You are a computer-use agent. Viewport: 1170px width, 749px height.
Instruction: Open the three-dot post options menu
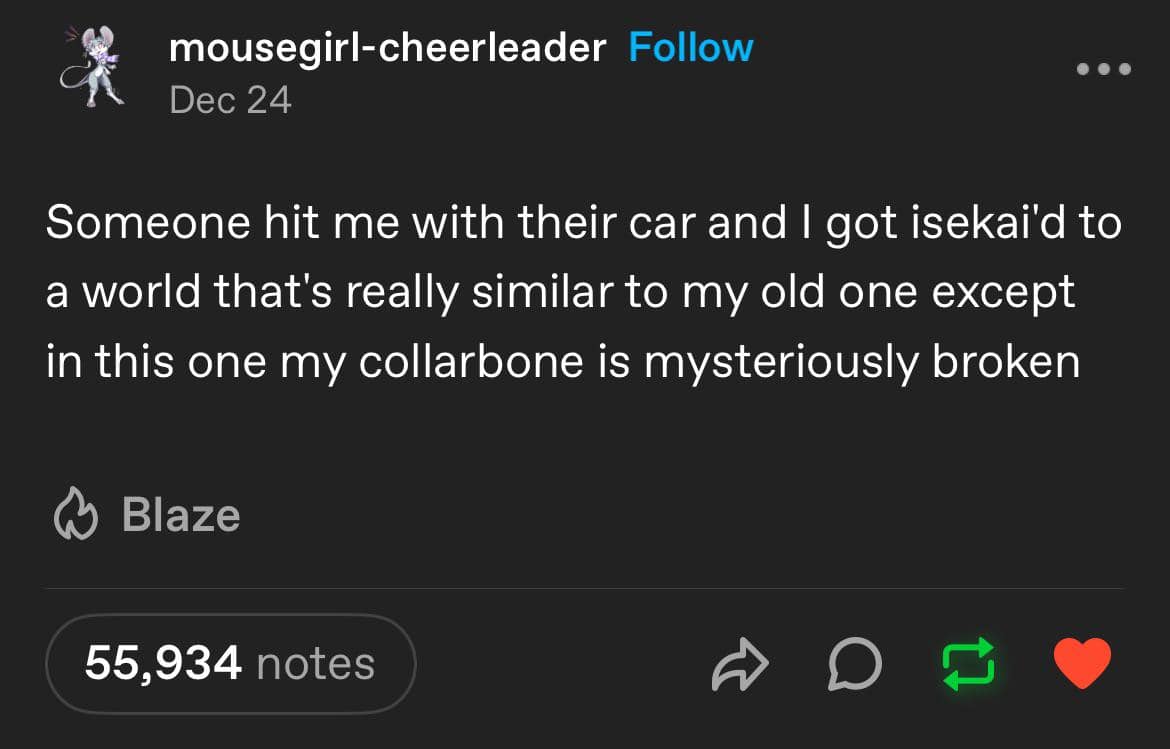pyautogui.click(x=1103, y=69)
